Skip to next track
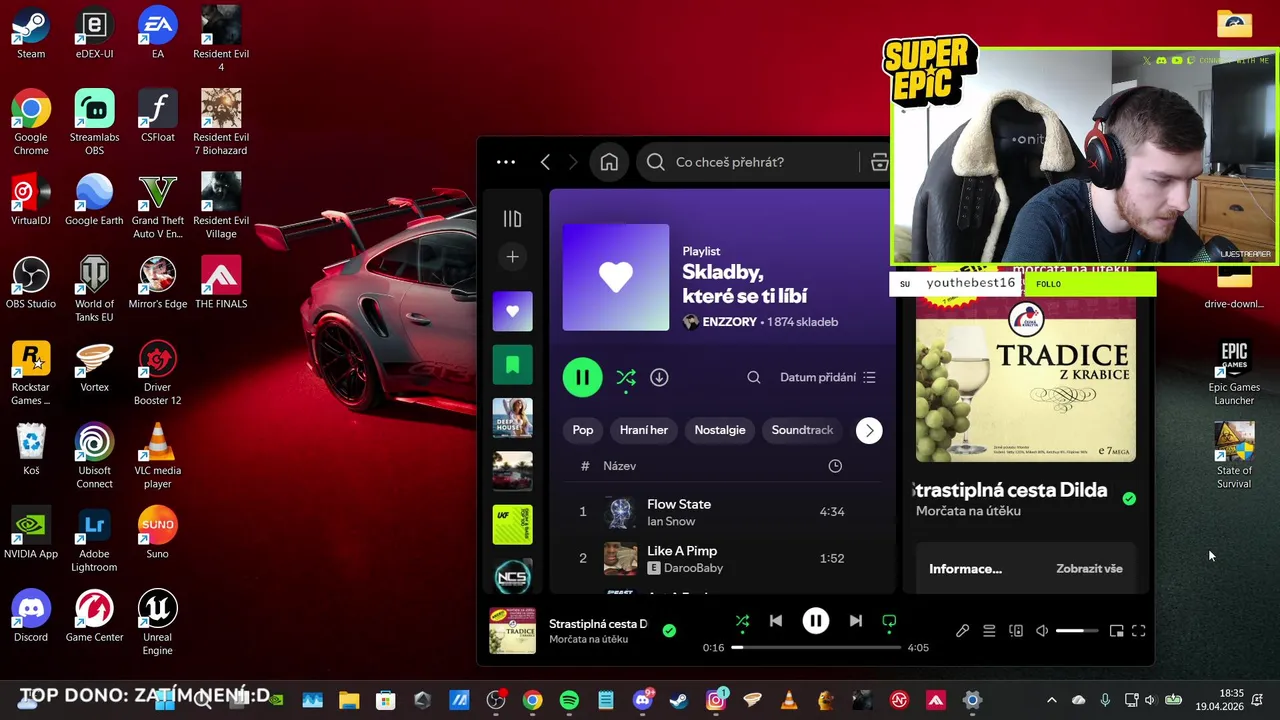Image resolution: width=1280 pixels, height=720 pixels. (856, 621)
